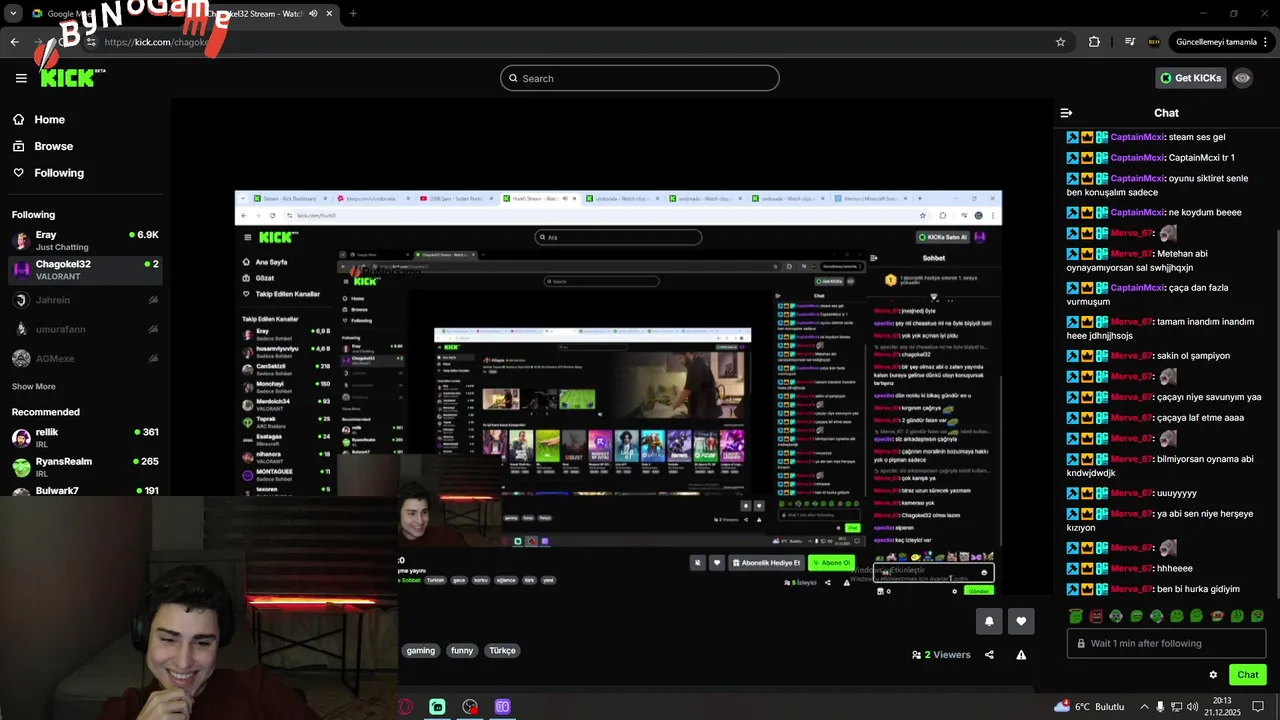This screenshot has width=1280, height=720.
Task: Expand the Following list with Show More
Action: [x=34, y=386]
